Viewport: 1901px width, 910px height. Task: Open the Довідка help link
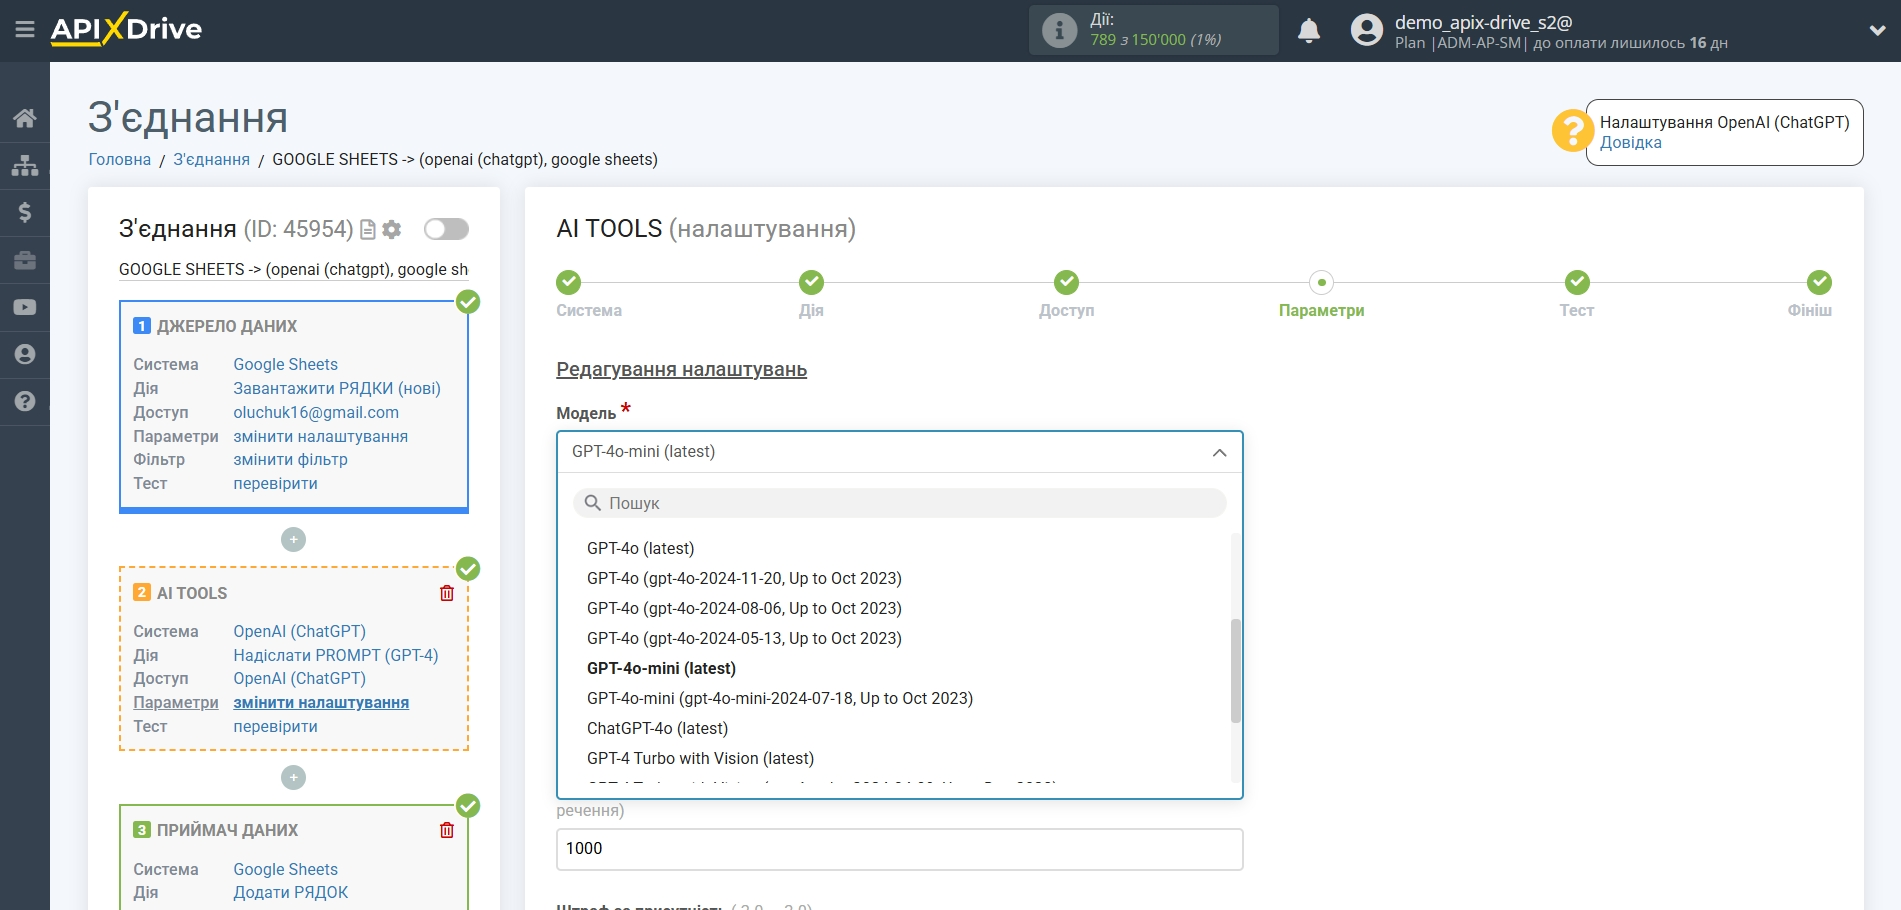1630,143
